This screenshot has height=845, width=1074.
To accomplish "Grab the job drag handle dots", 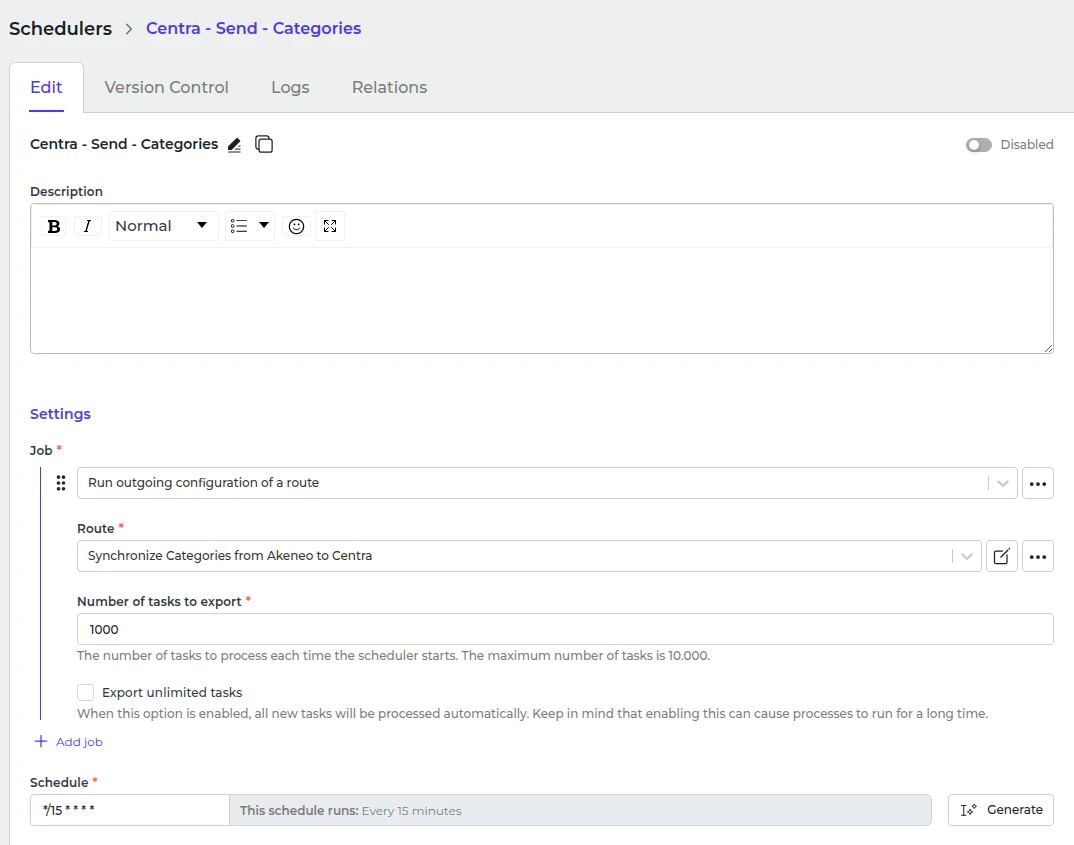I will 61,483.
